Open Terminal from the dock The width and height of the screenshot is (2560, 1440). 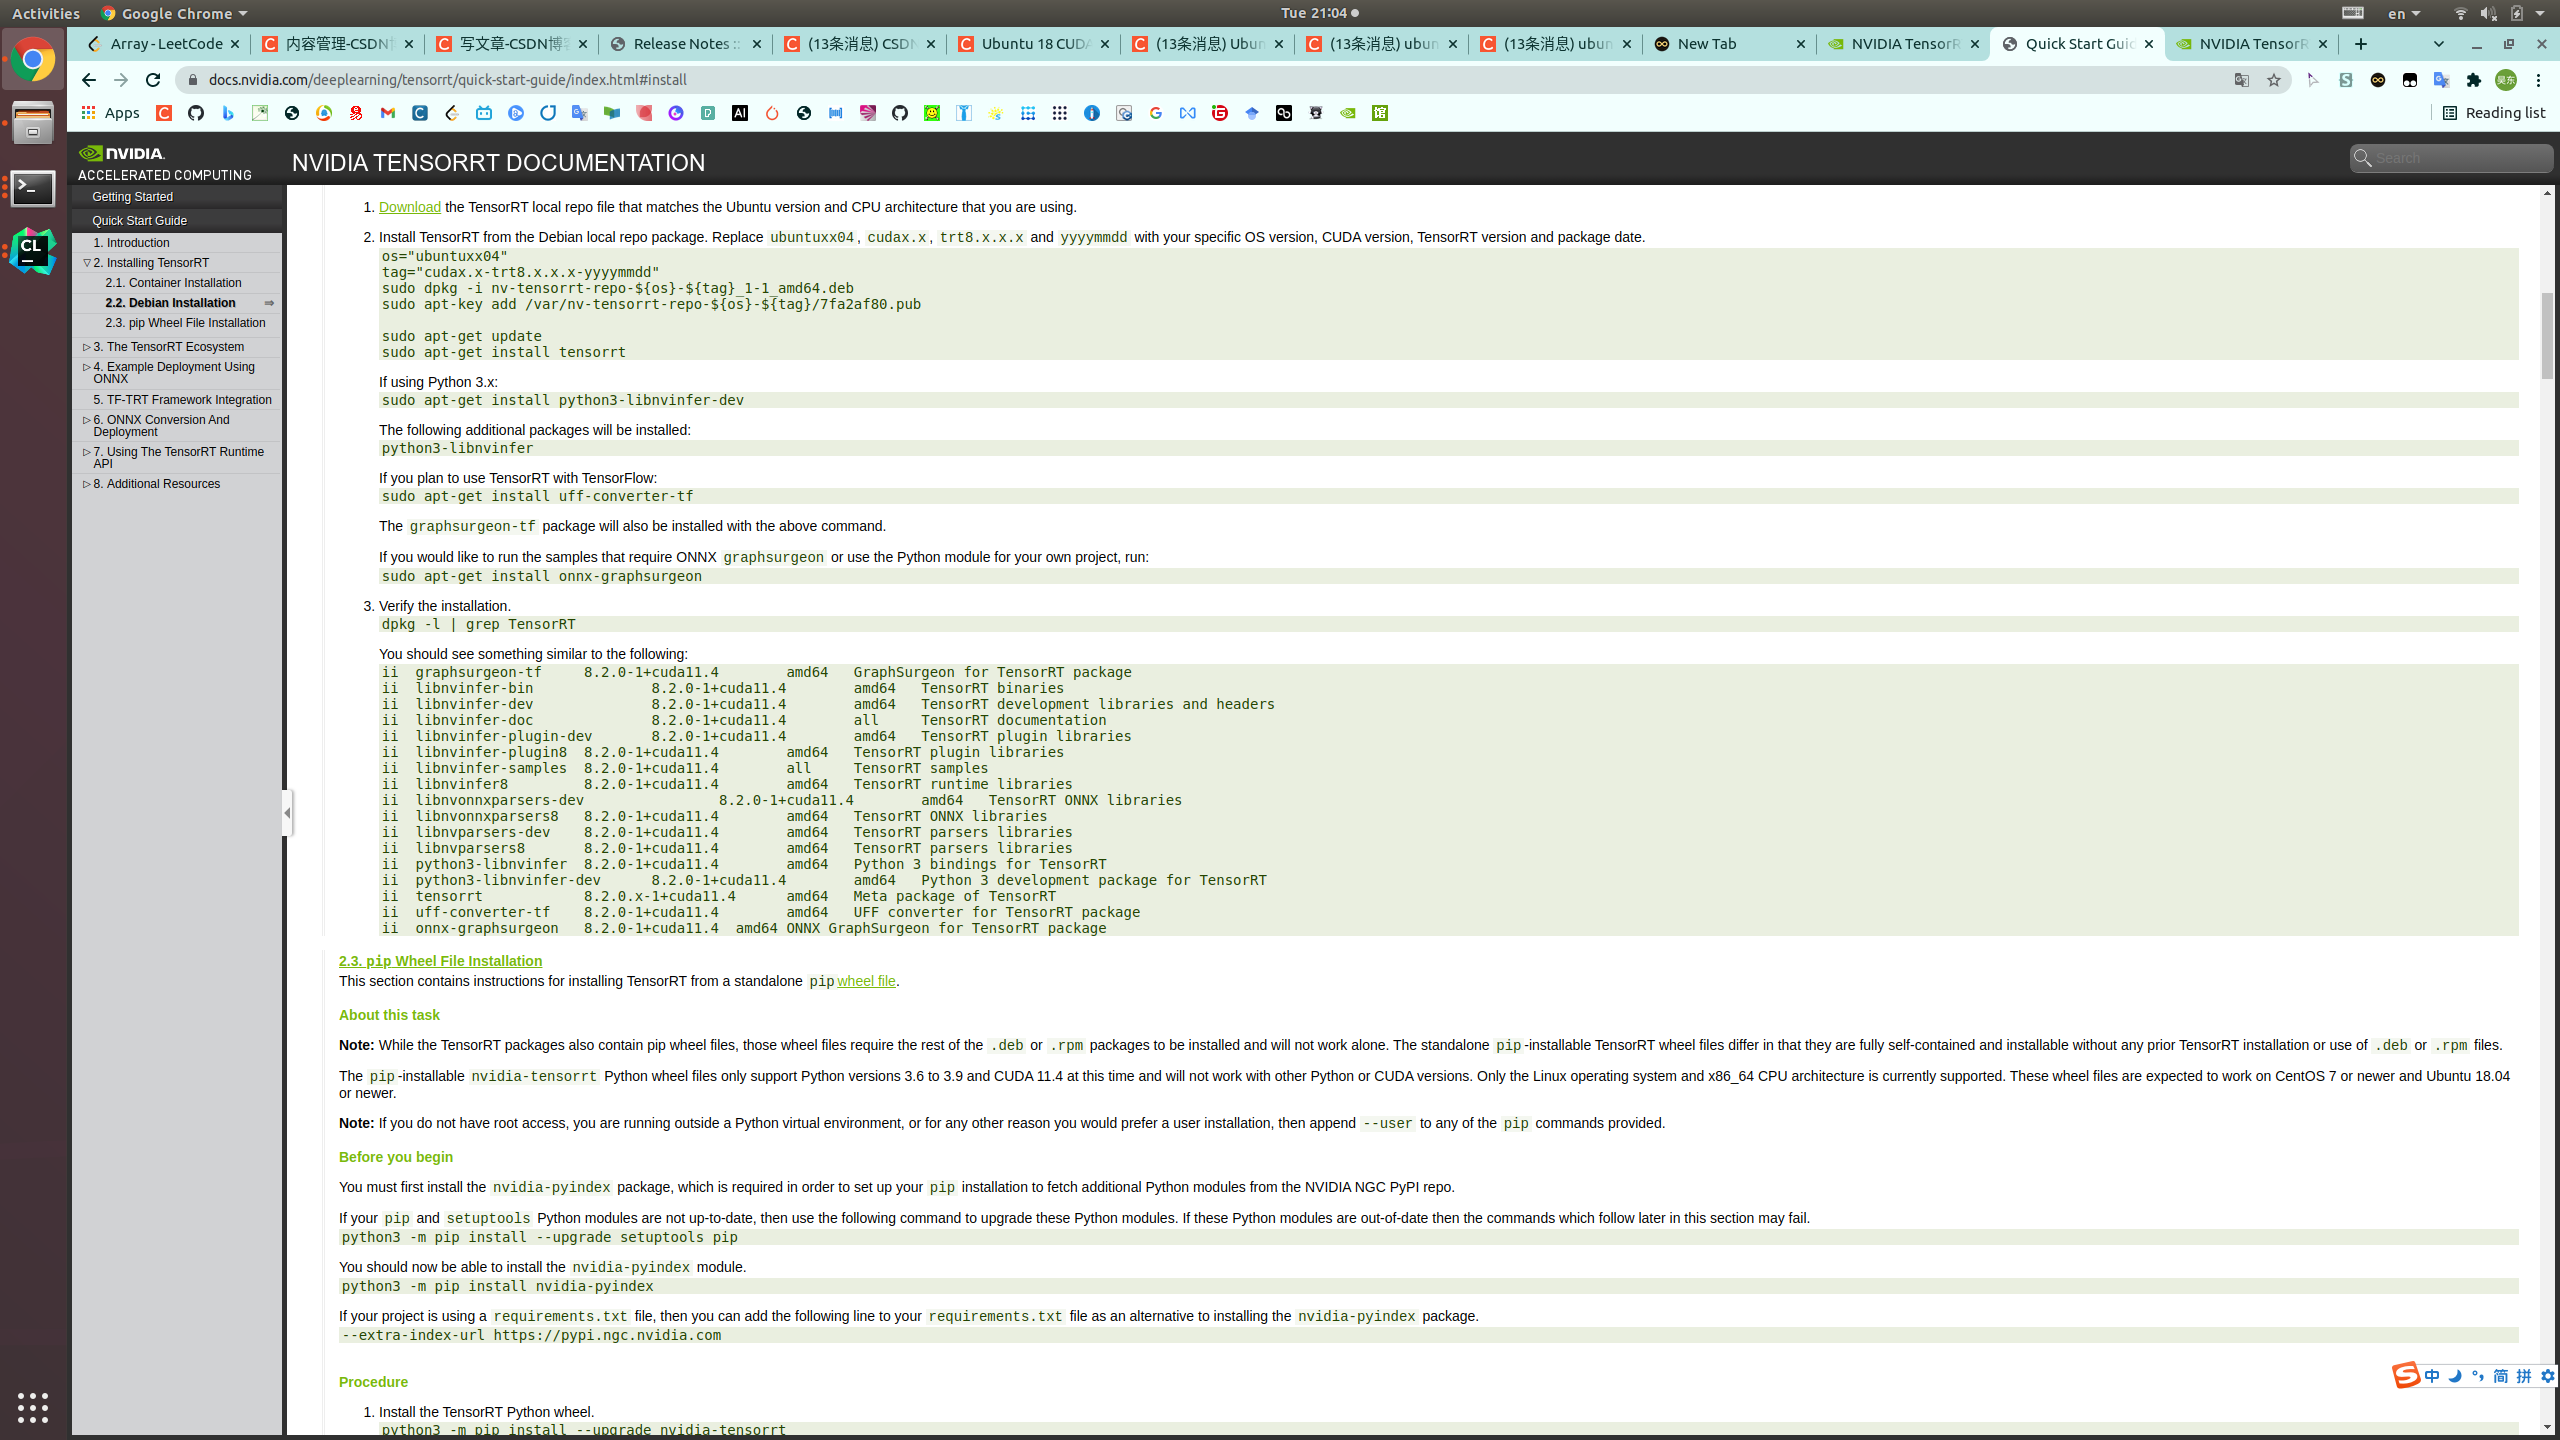(x=33, y=188)
